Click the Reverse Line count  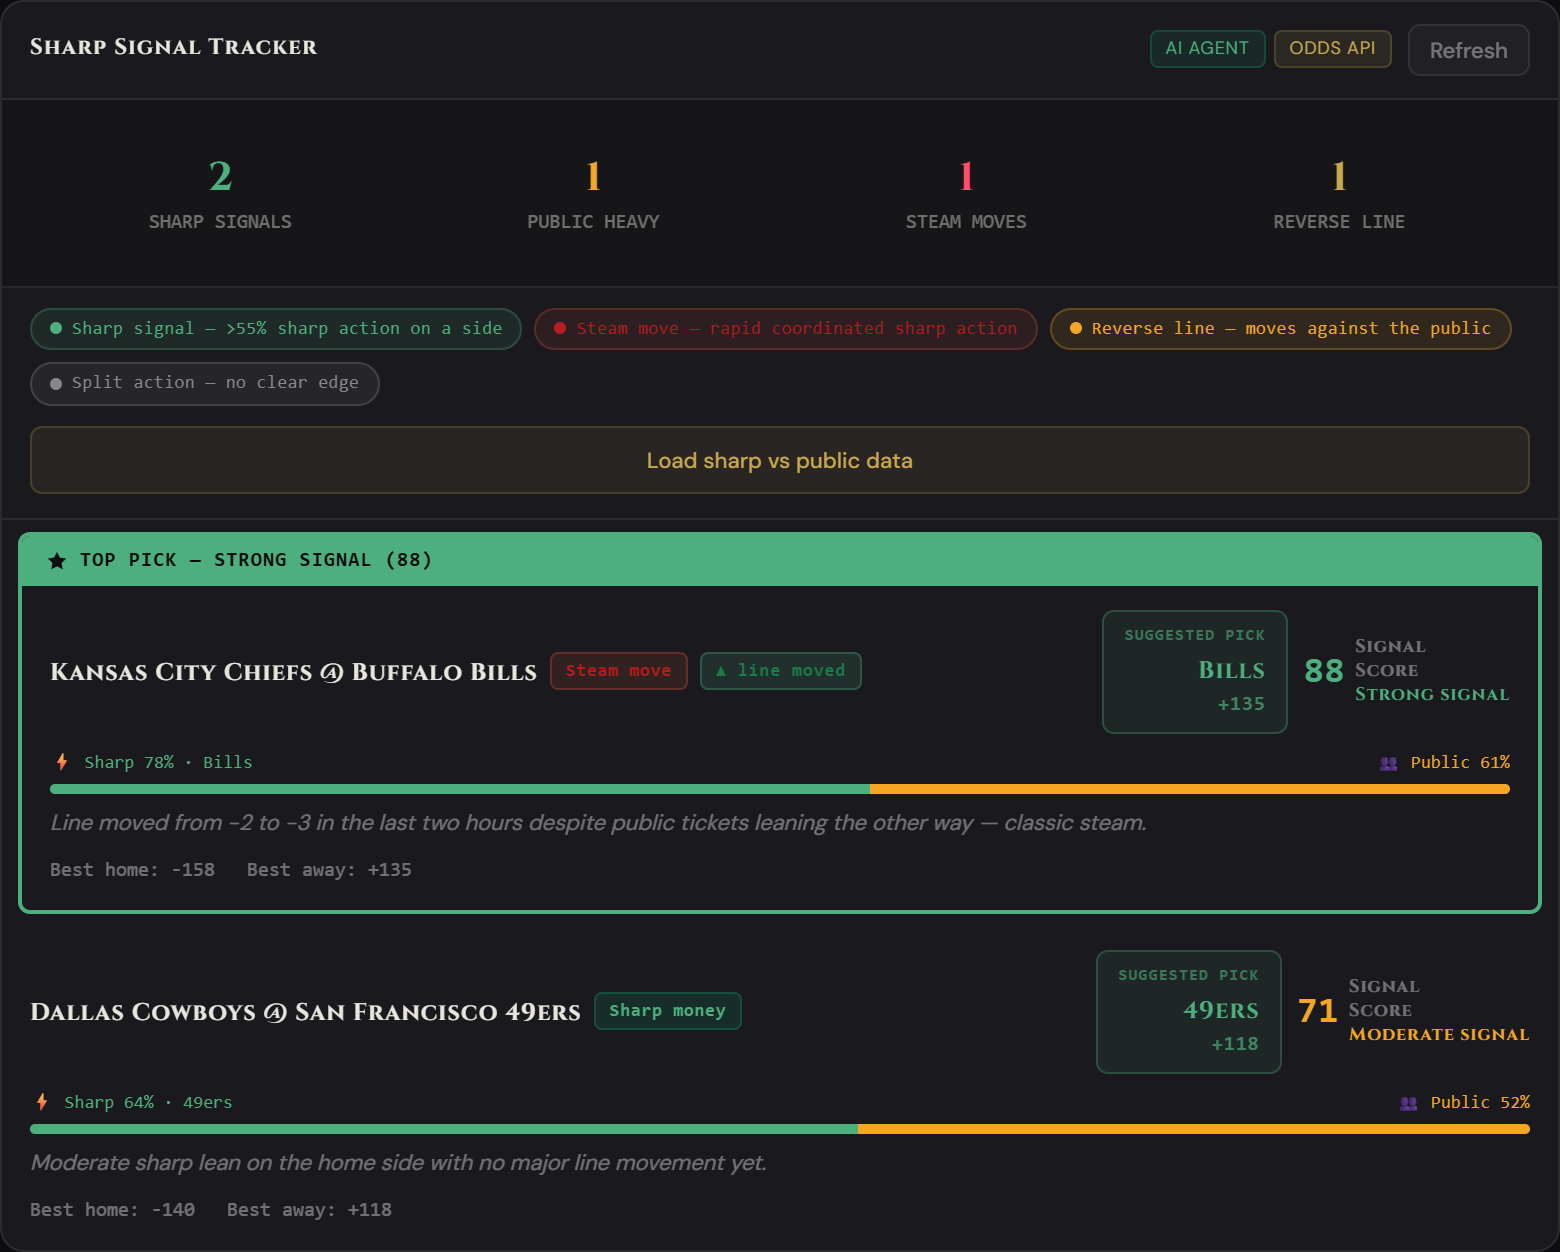[1339, 177]
